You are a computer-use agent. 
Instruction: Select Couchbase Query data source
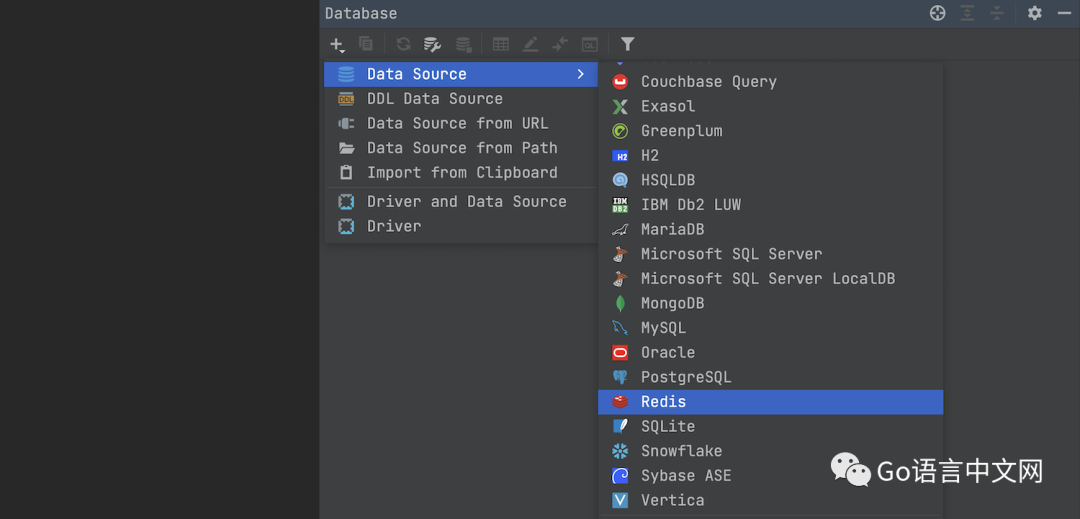[708, 82]
